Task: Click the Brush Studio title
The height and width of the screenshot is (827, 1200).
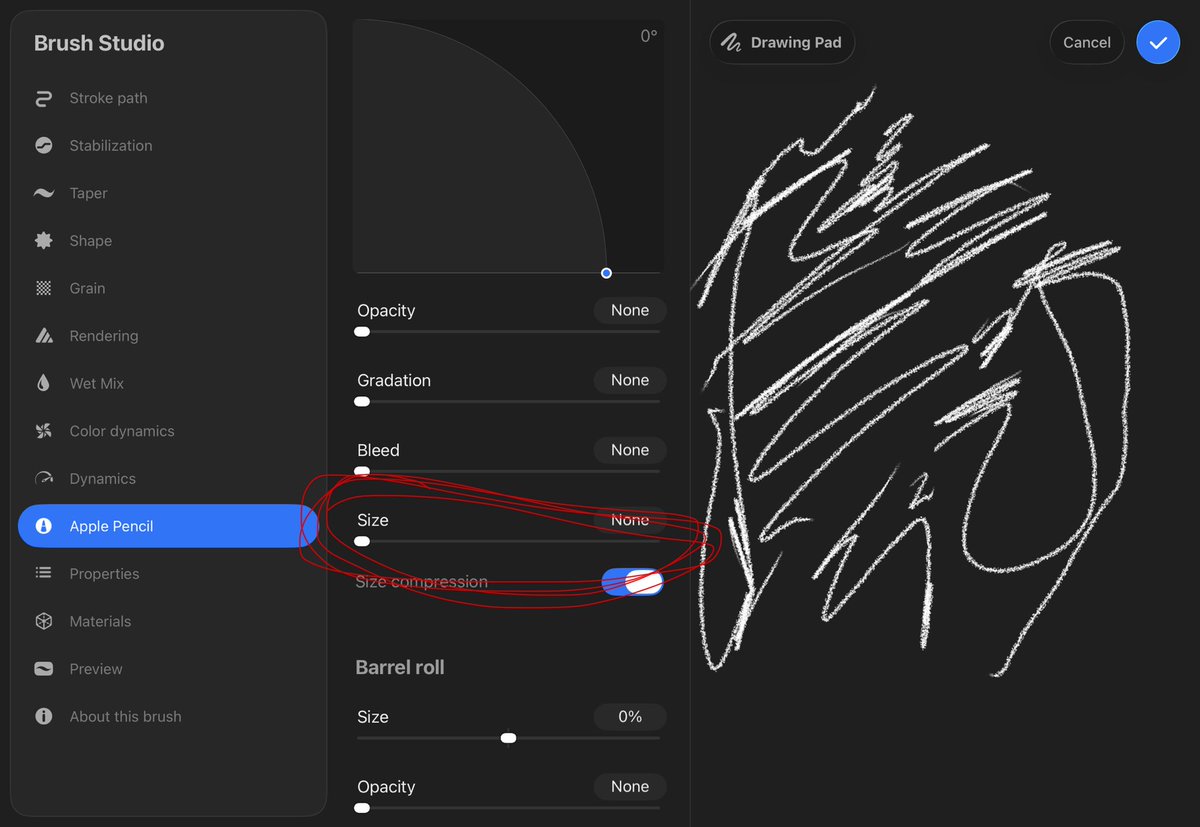Action: coord(99,43)
